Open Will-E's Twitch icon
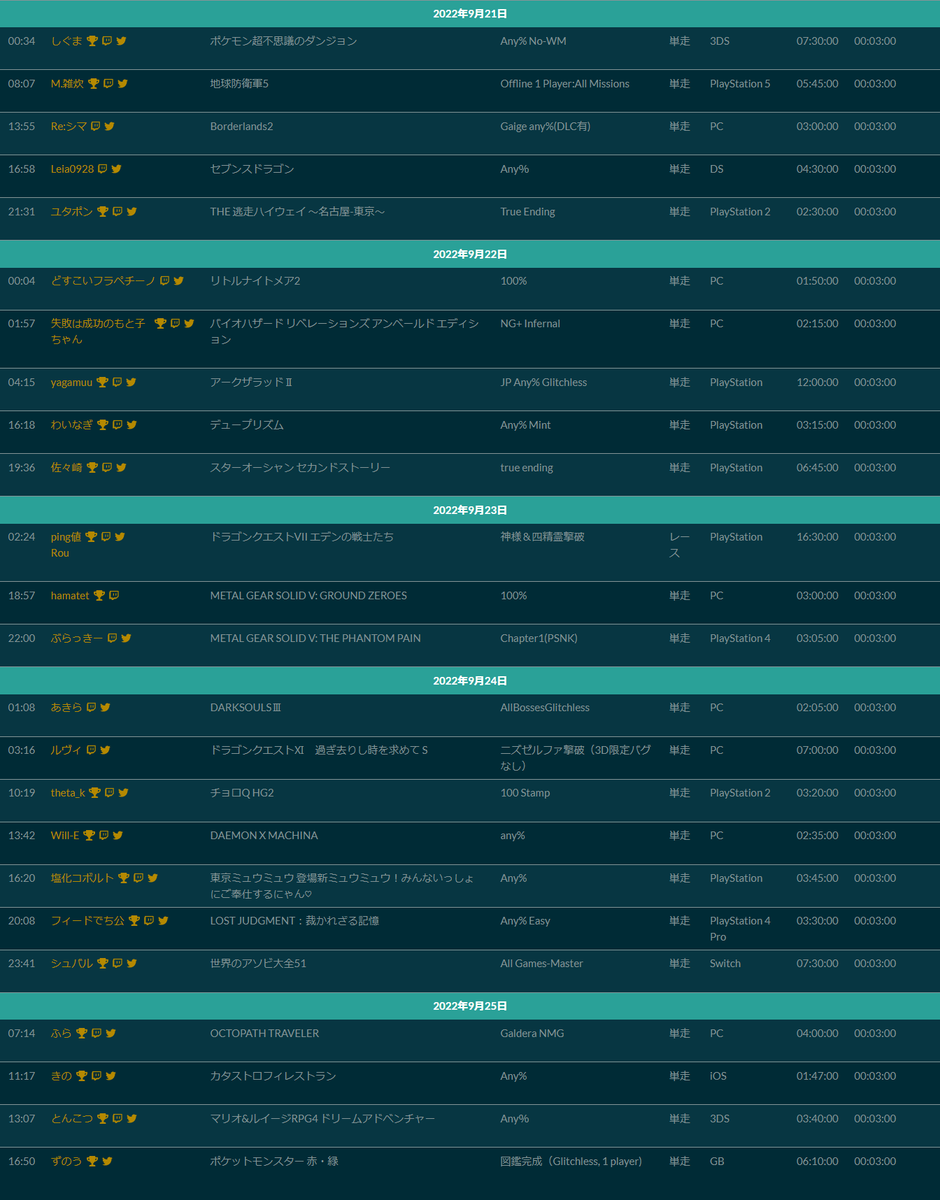The height and width of the screenshot is (1200, 940). coord(104,836)
